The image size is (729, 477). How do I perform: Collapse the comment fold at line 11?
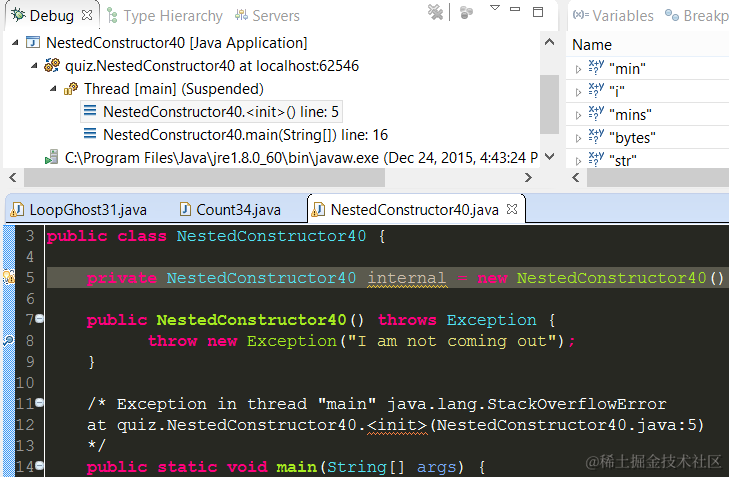[40, 402]
